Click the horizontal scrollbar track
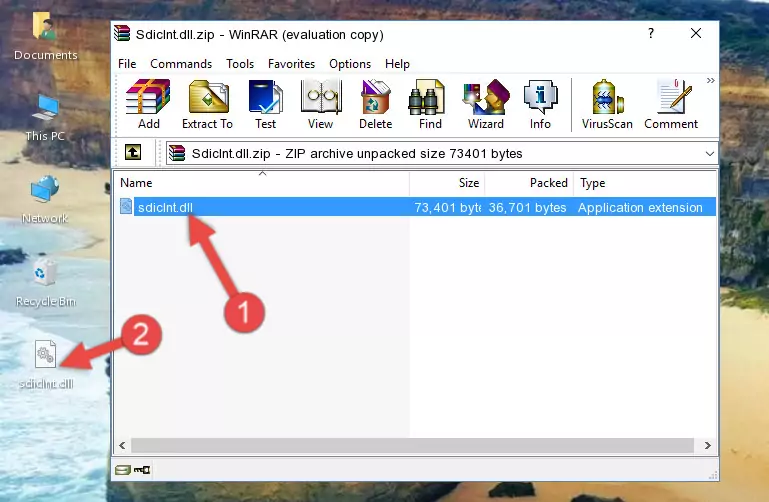This screenshot has height=502, width=769. click(412, 445)
